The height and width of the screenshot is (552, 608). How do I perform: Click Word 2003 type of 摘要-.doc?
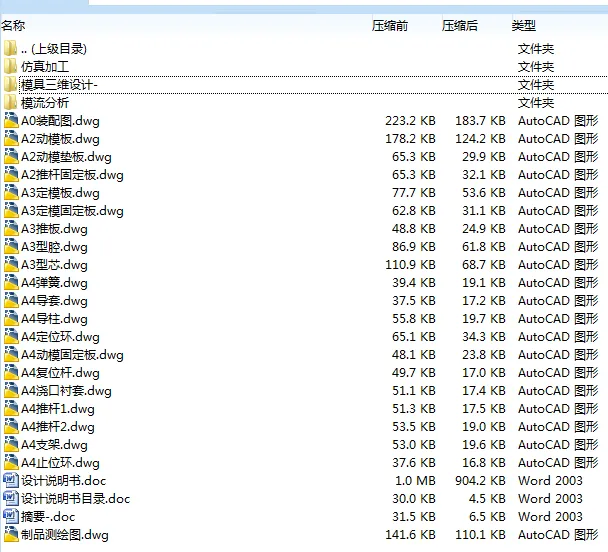pos(550,517)
